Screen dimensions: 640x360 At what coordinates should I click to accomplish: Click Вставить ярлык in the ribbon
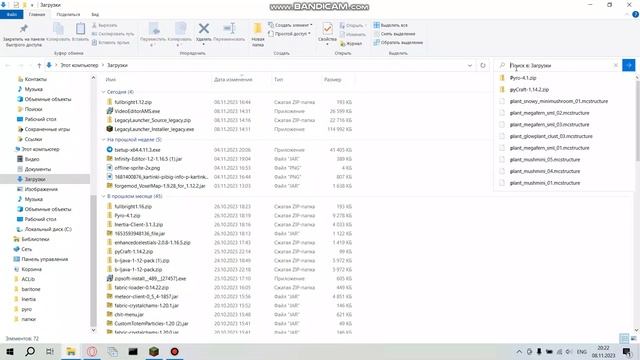coord(111,42)
